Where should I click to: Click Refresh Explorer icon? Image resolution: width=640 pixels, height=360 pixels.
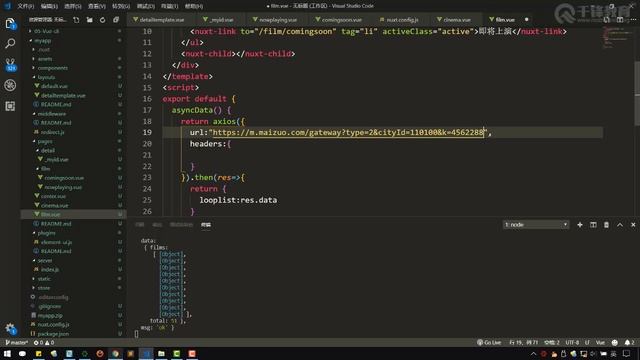102,20
